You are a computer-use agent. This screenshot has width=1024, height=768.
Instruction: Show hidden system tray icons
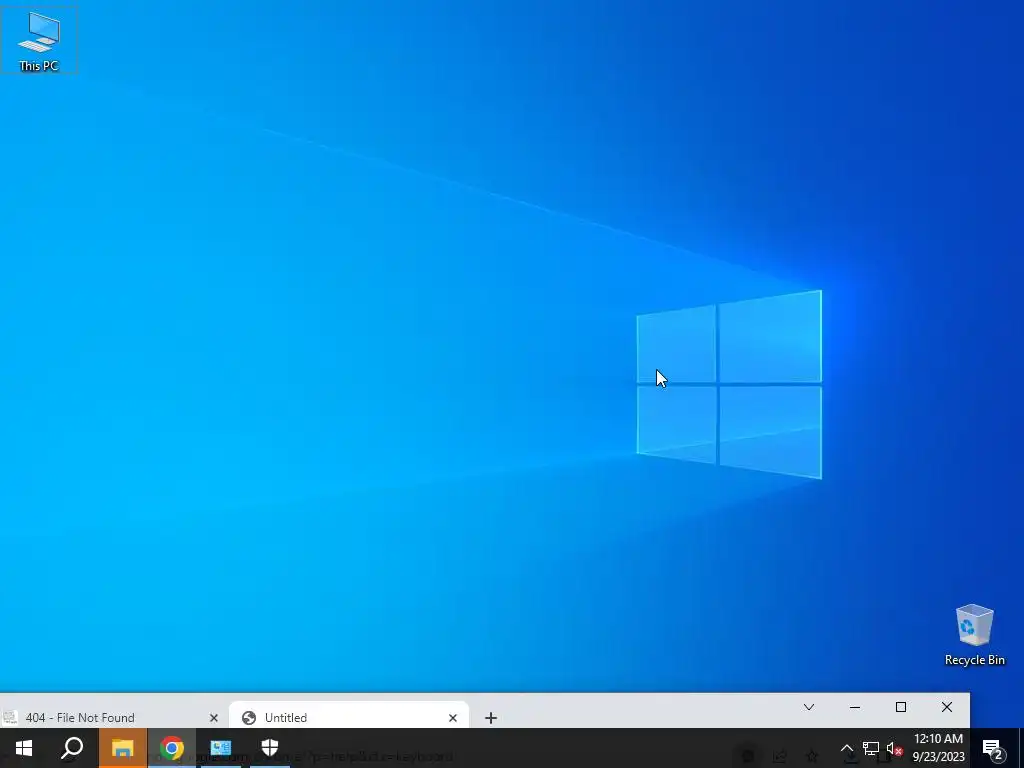[x=846, y=748]
